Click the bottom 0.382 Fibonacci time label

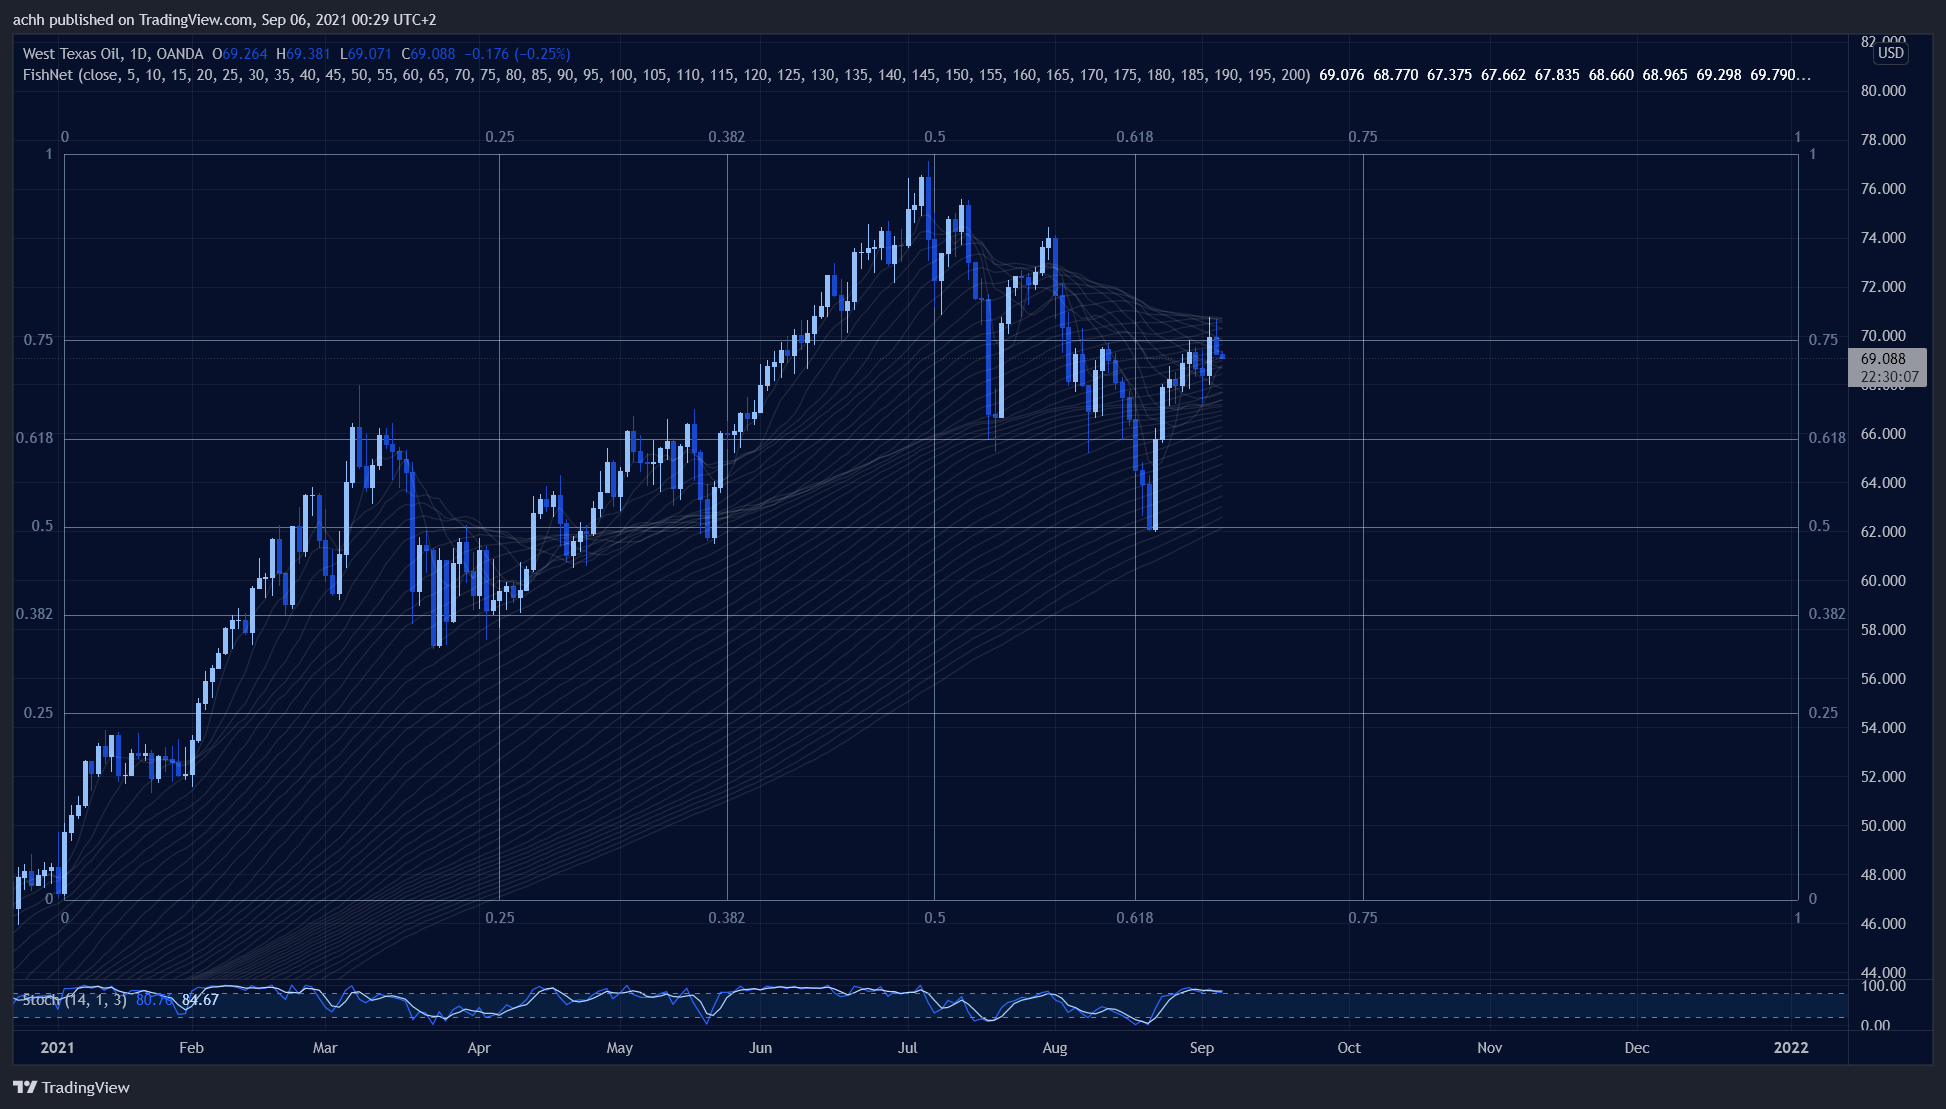coord(727,918)
